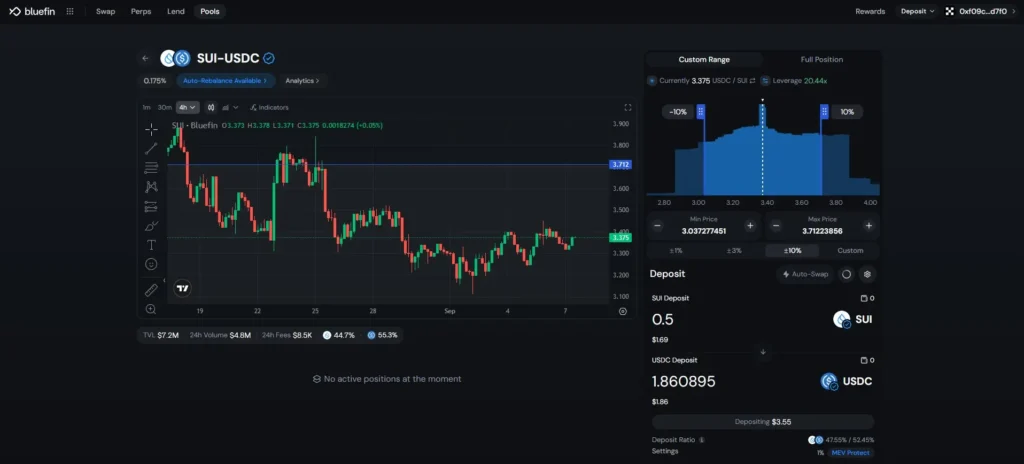
Task: Open the chart style dropdown arrow
Action: click(236, 107)
